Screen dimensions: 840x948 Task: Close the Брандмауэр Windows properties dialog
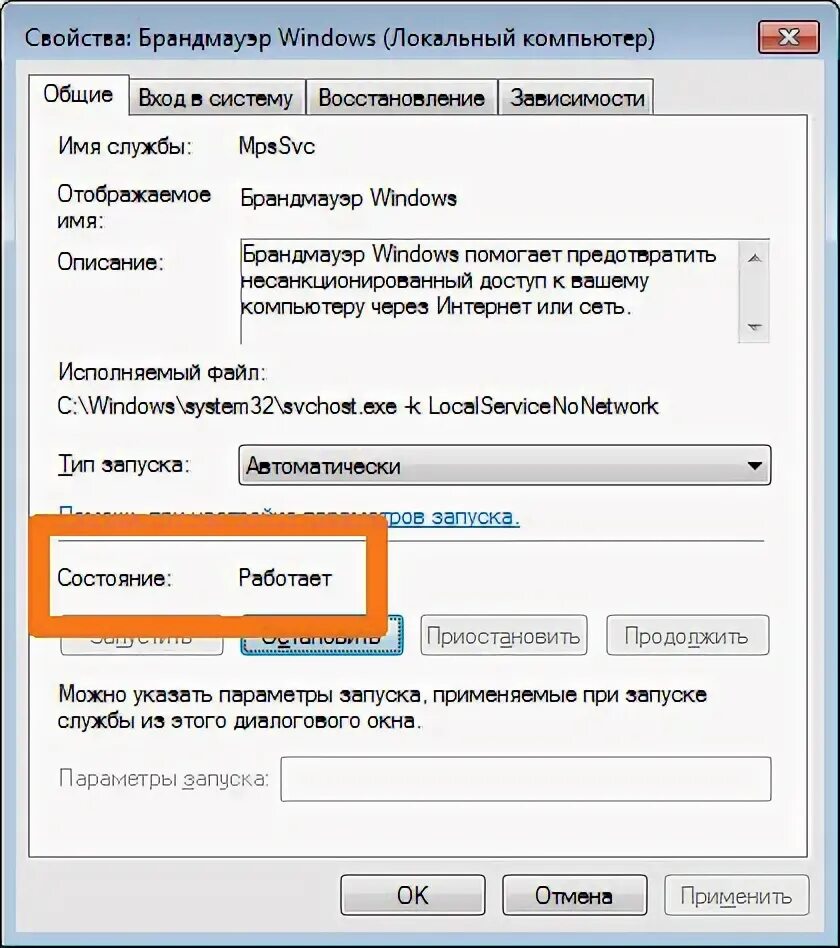789,37
